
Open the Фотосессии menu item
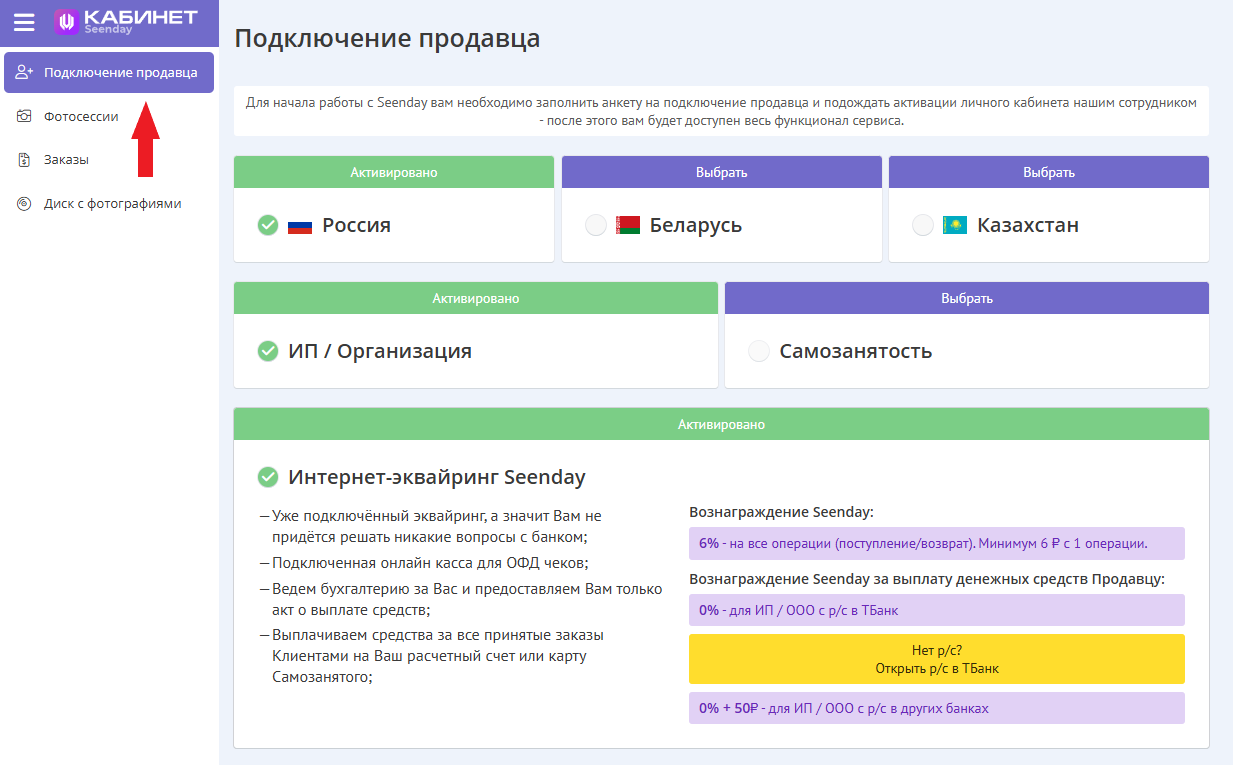point(81,116)
